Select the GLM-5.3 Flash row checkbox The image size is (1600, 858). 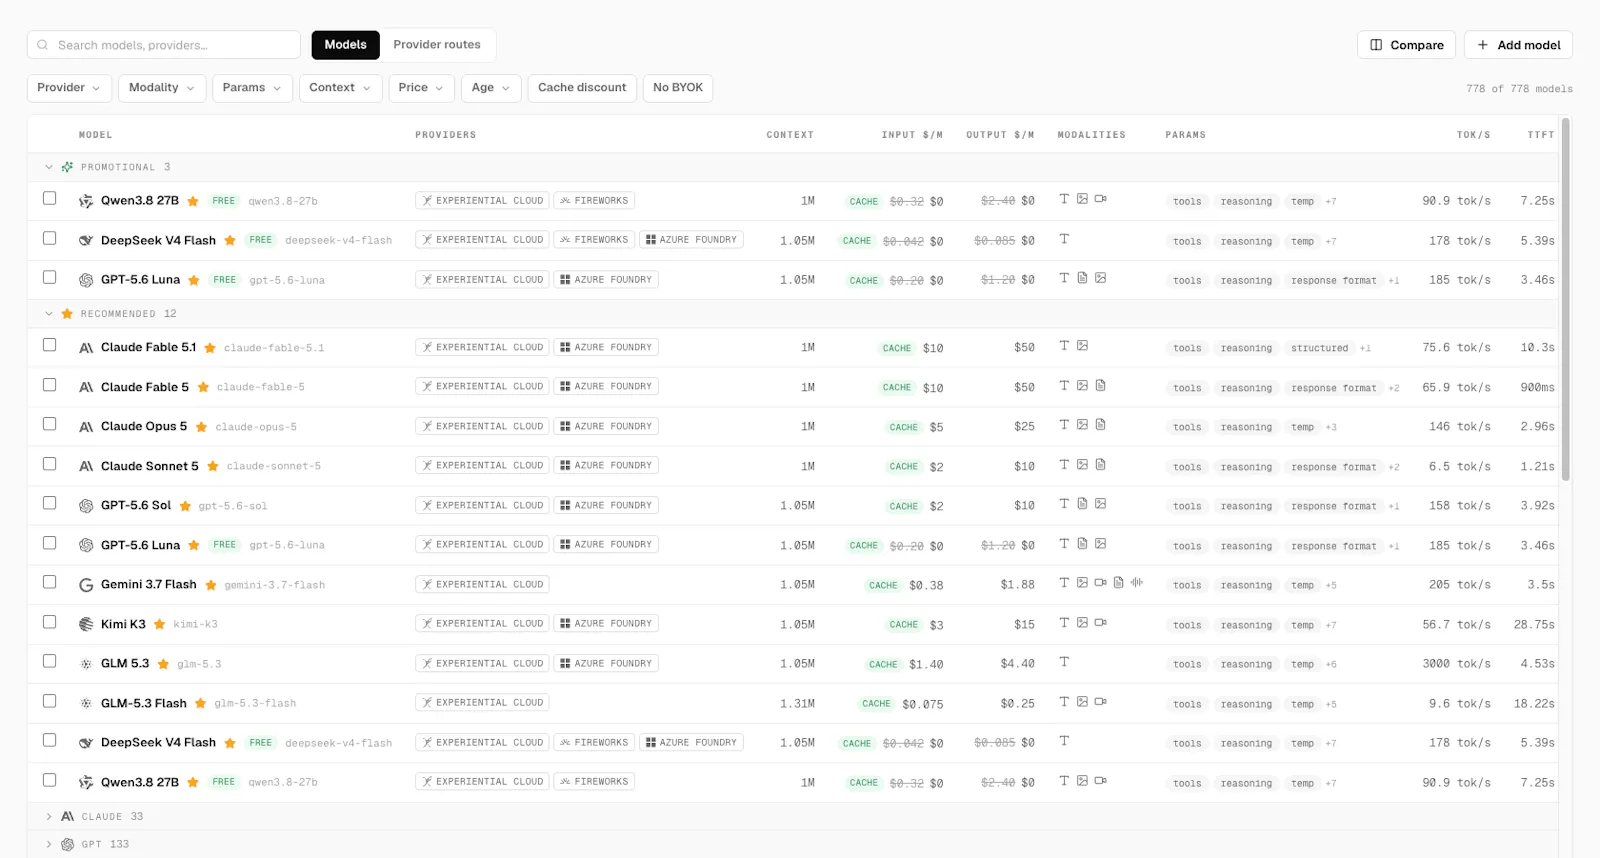[x=49, y=701]
